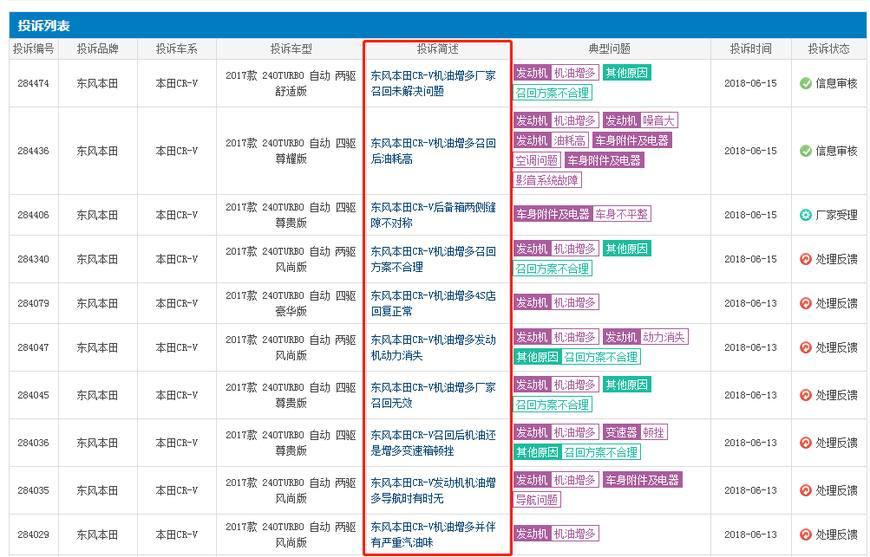
Task: Click 机油增多 tag in row 284029
Action: 575,534
